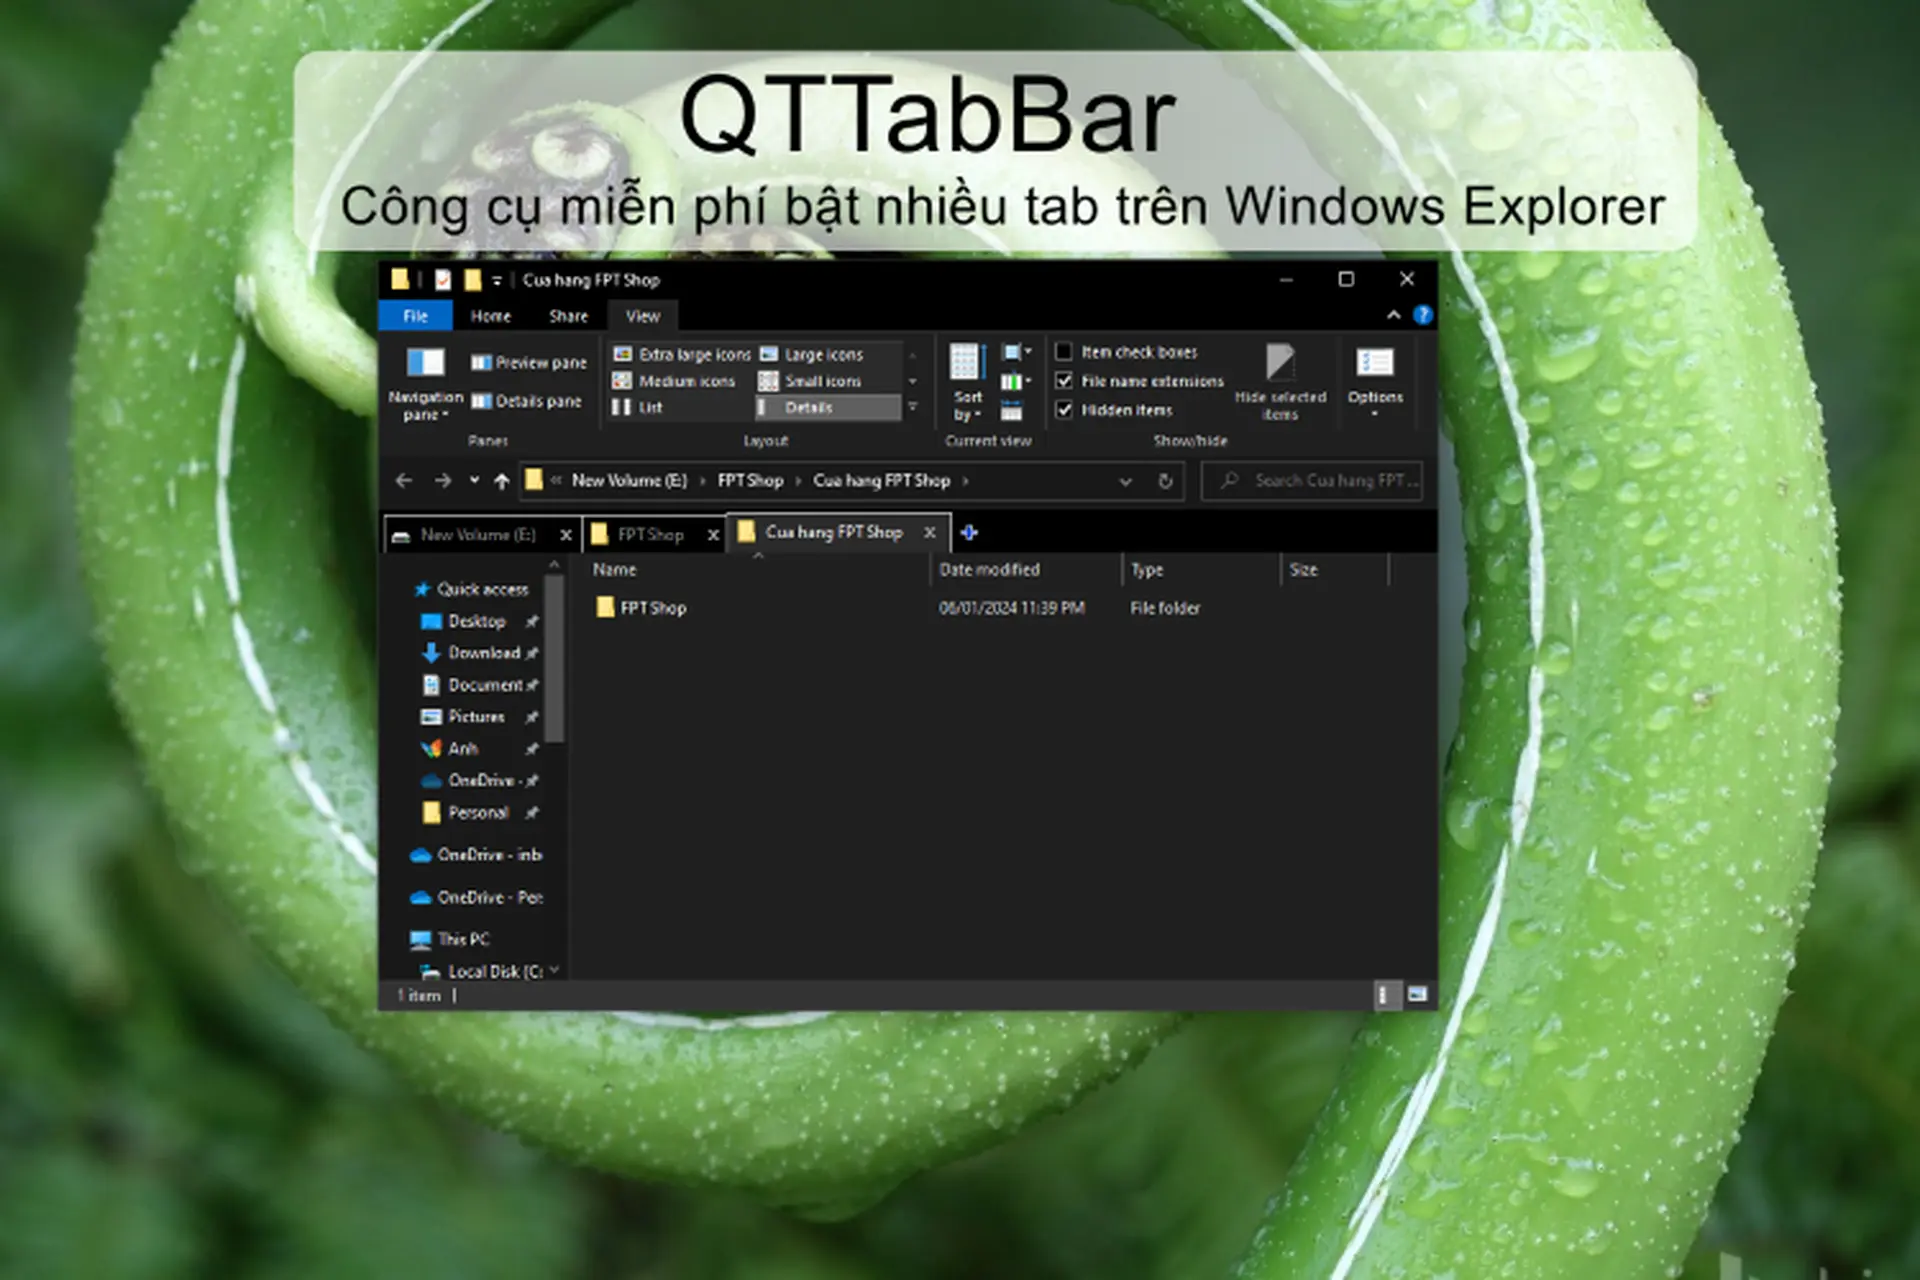Switch to the FPT Shop tab

[x=652, y=534]
